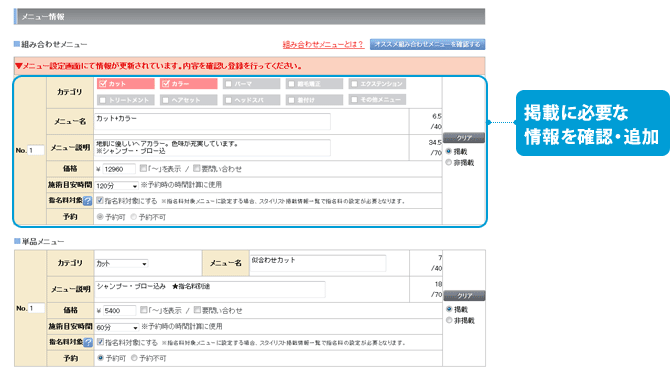Select 掲載 radio in 単品メニュー

click(x=449, y=309)
